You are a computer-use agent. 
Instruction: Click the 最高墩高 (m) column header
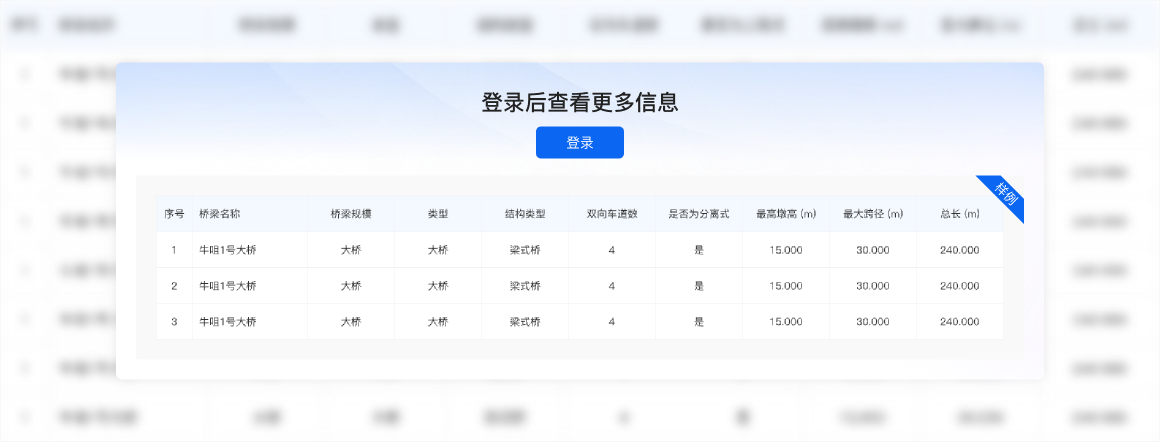[786, 214]
